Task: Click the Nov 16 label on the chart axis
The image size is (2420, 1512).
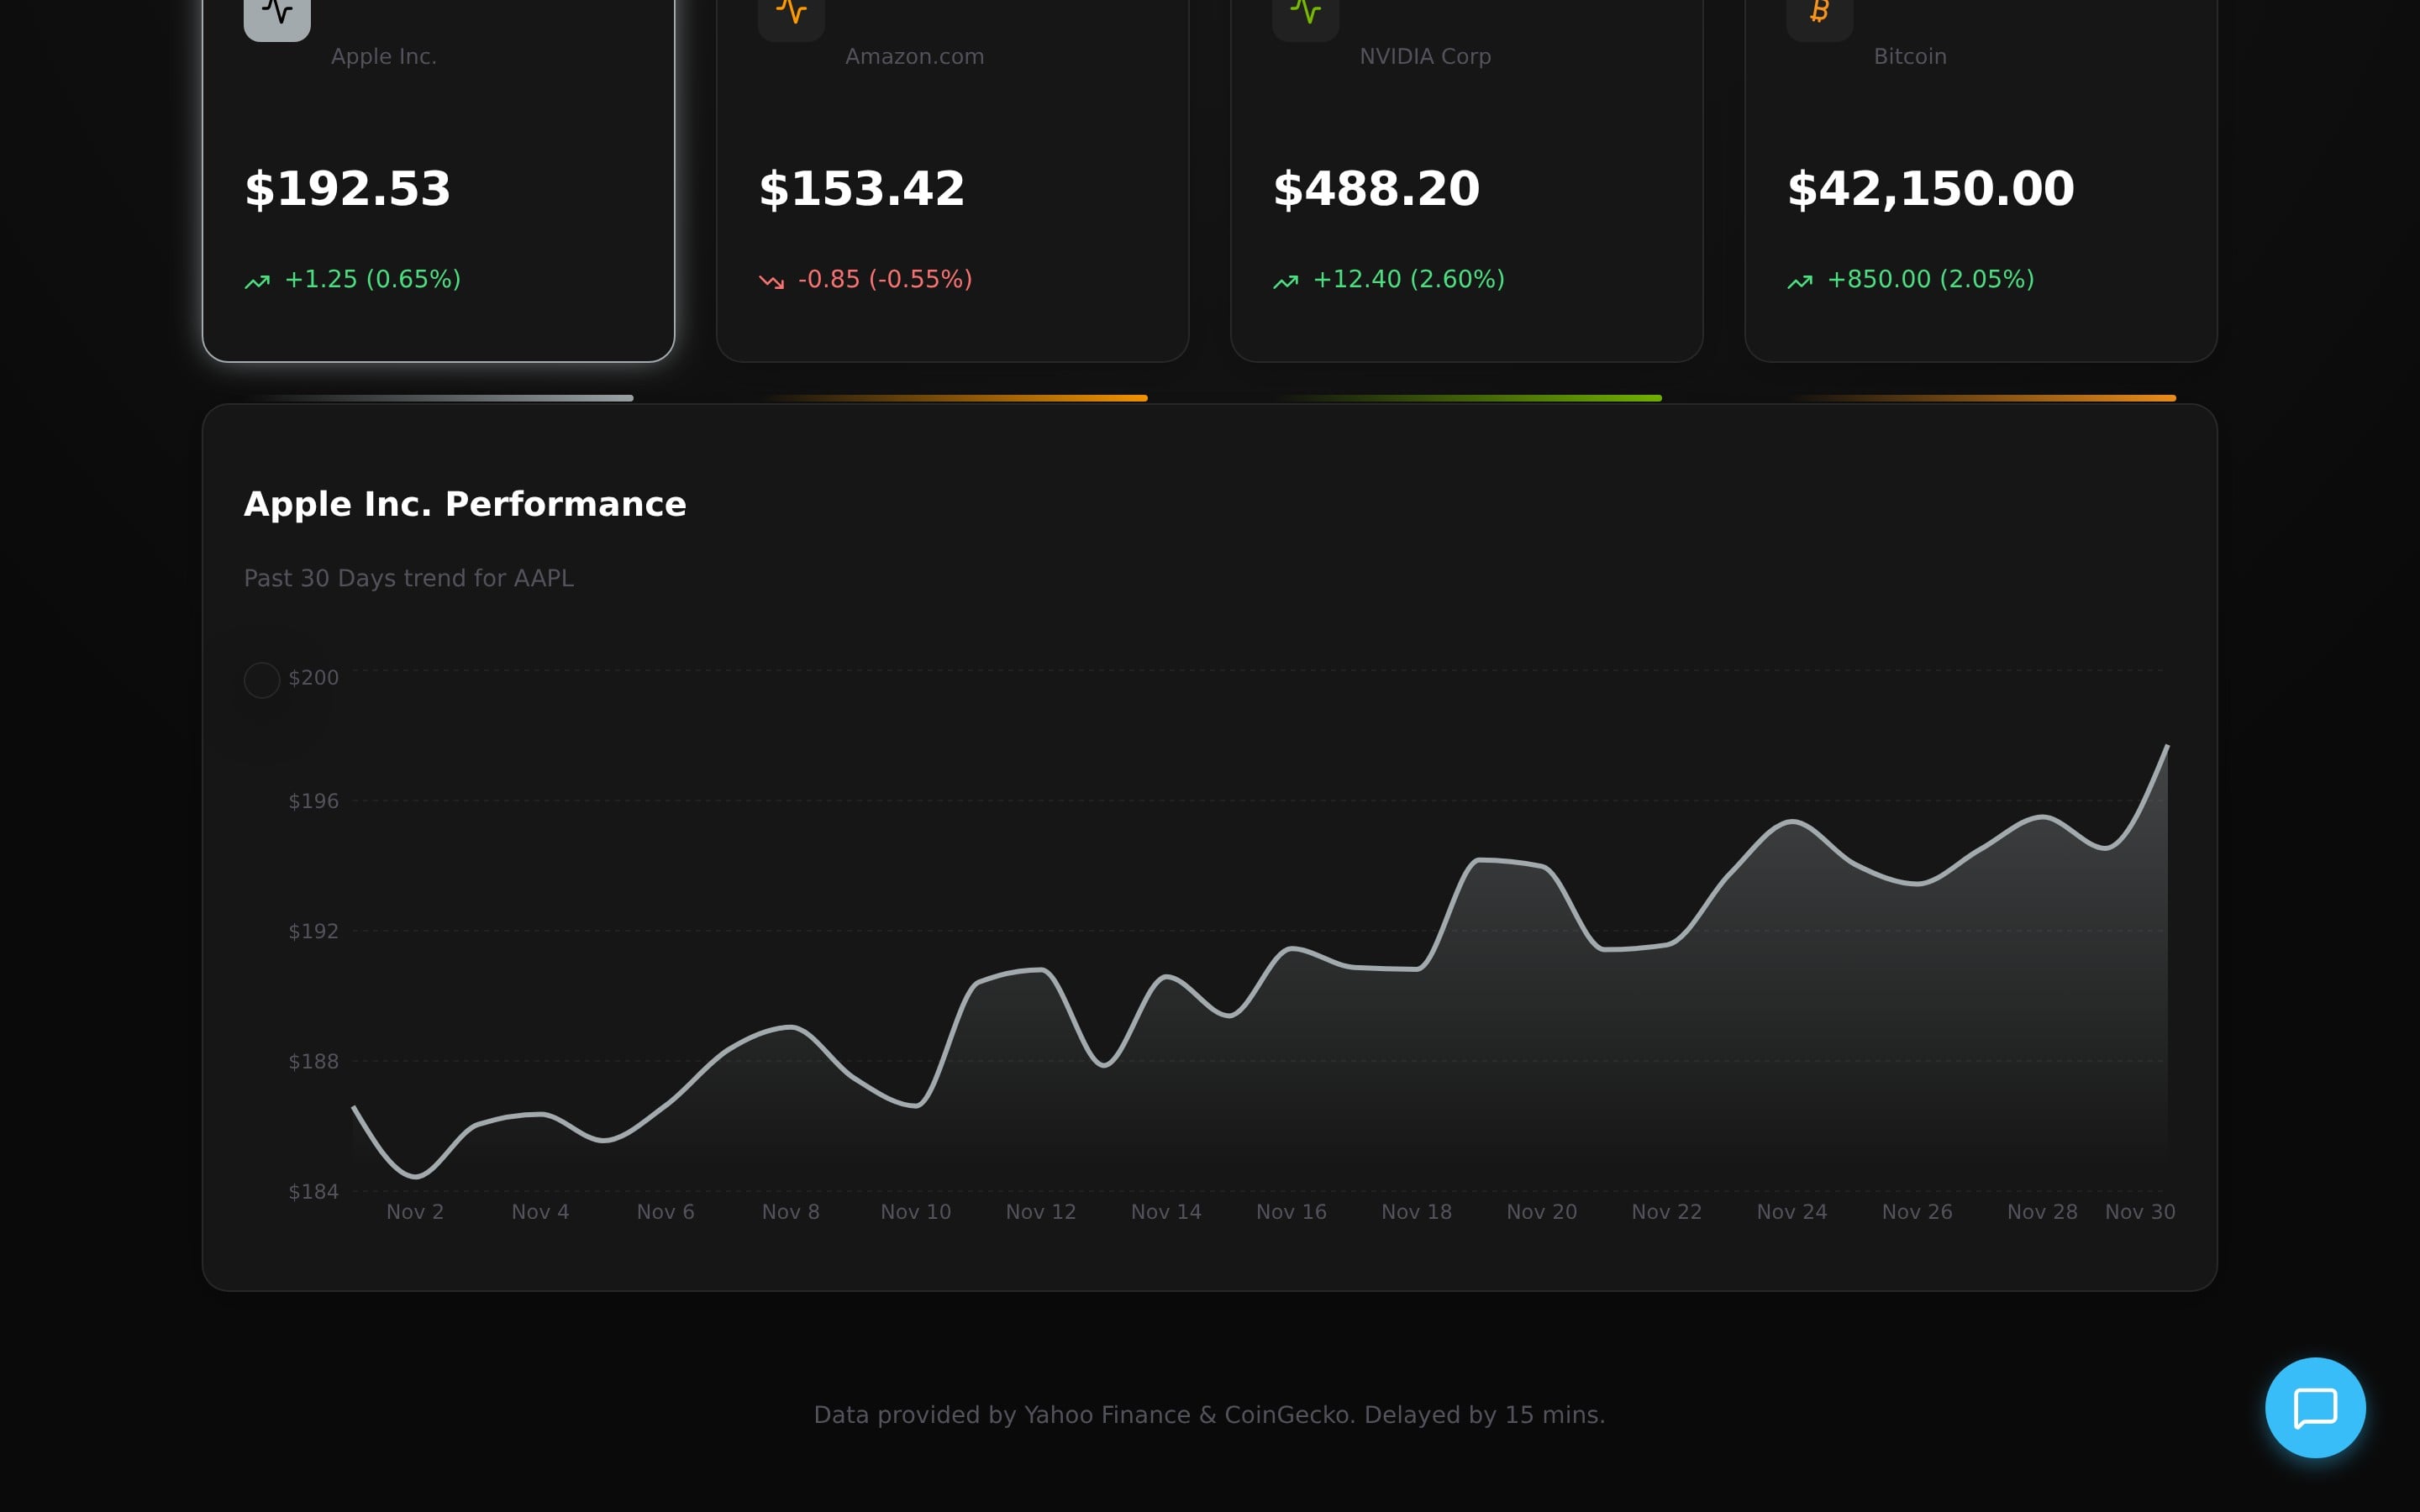Action: [1291, 1212]
